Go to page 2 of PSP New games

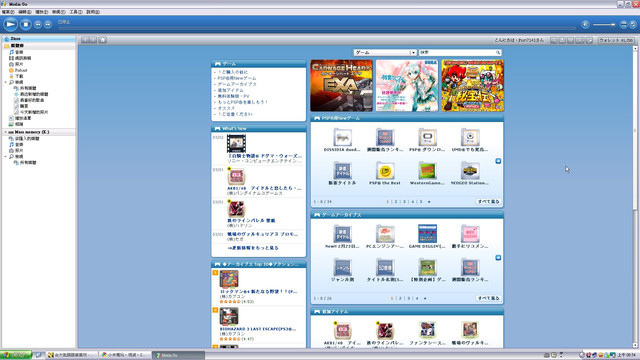pyautogui.click(x=396, y=202)
